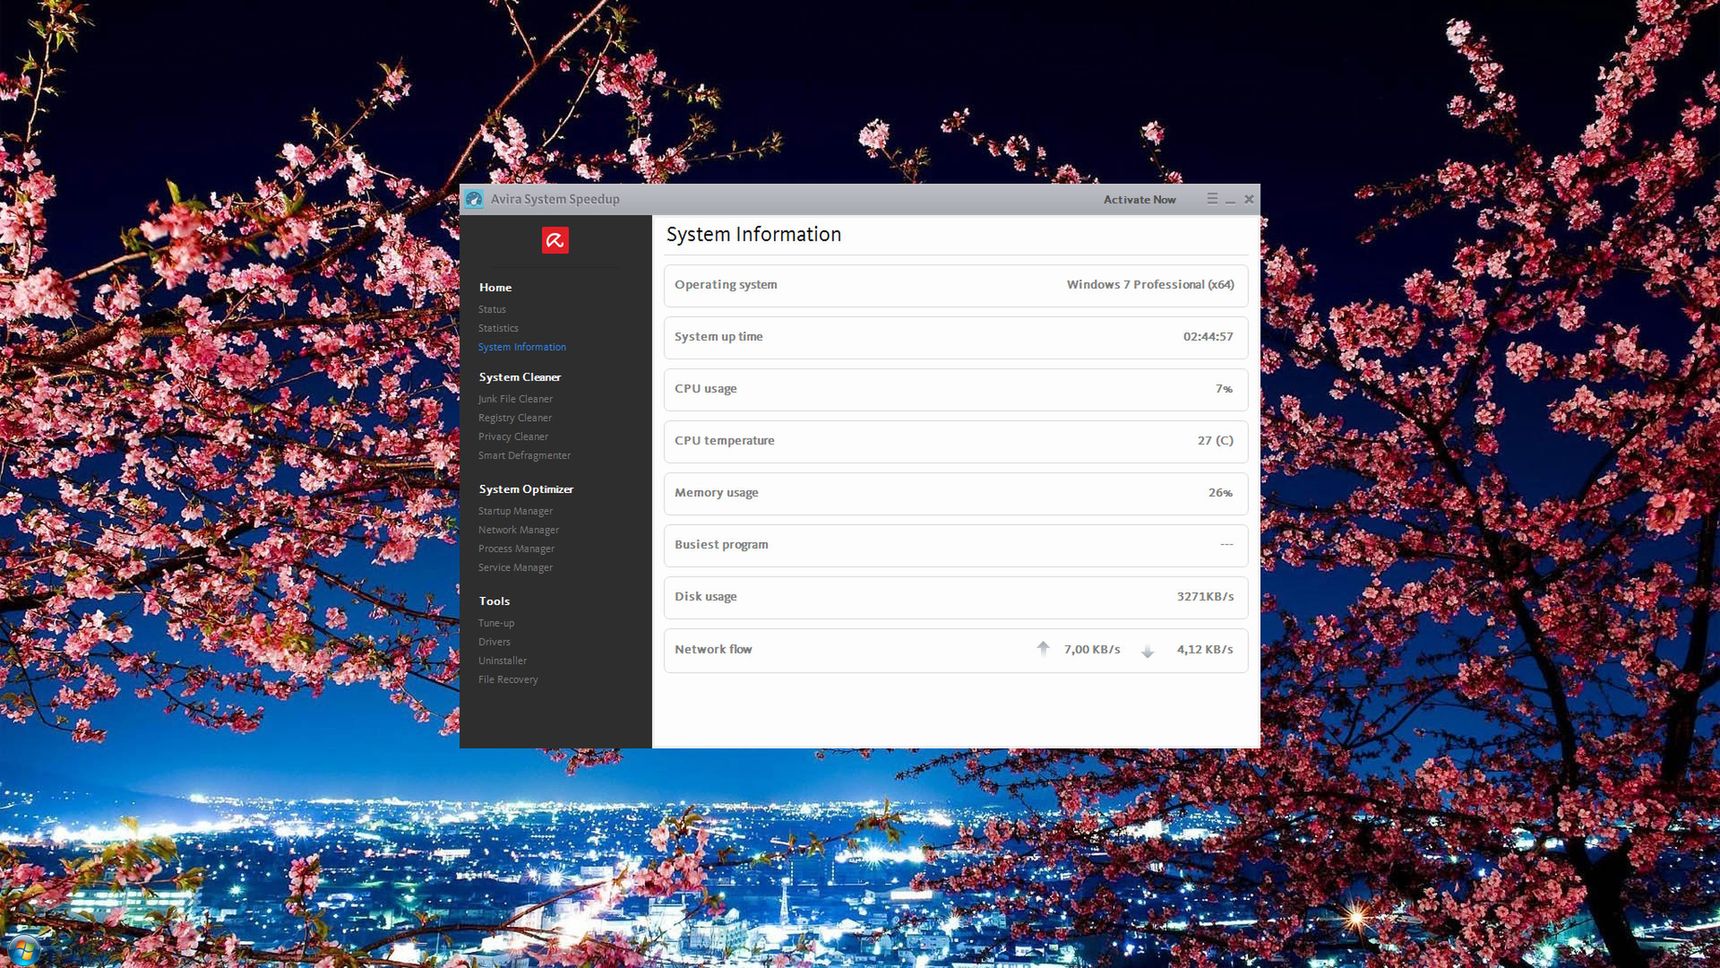1720x968 pixels.
Task: Click the 4,12 KB/s download value
Action: (1205, 650)
